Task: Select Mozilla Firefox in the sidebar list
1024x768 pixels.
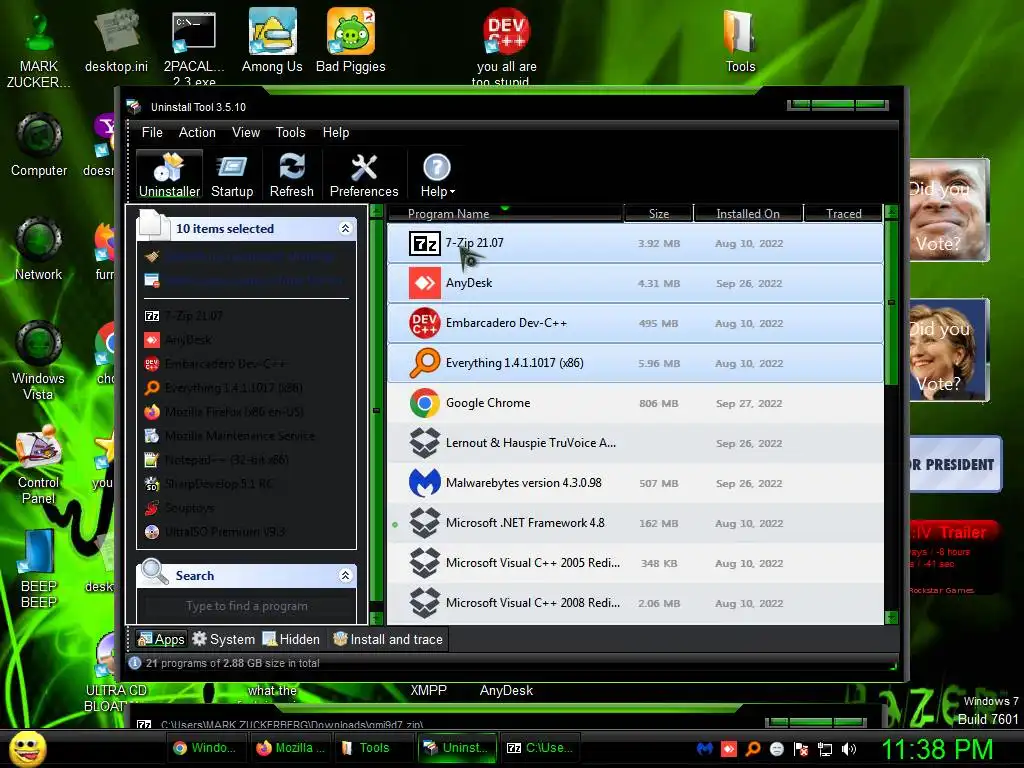Action: click(224, 411)
